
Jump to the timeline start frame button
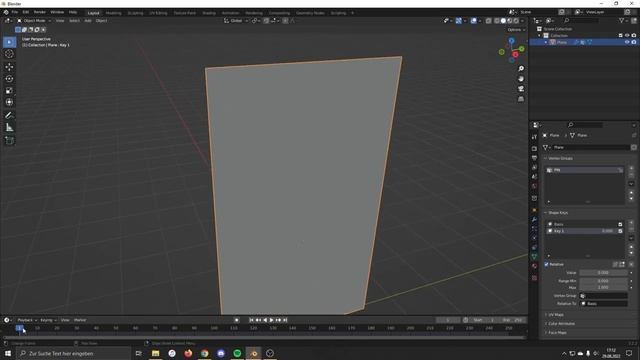point(251,320)
